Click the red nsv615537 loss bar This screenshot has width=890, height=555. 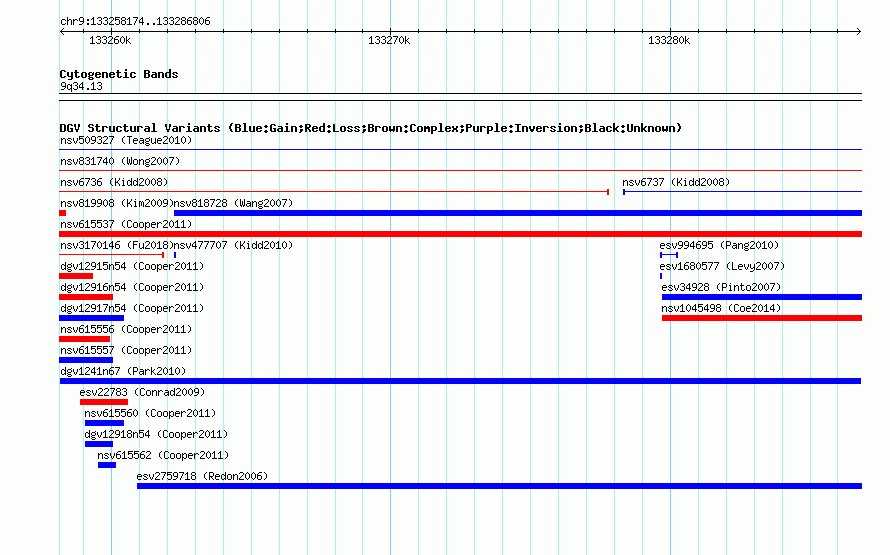[x=460, y=234]
